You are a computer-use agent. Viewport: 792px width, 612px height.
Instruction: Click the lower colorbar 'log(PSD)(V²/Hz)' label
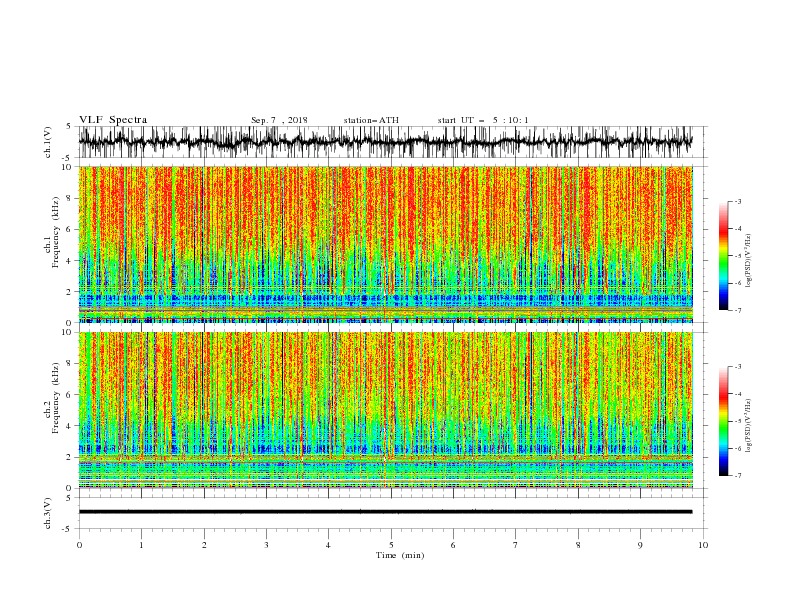click(748, 425)
